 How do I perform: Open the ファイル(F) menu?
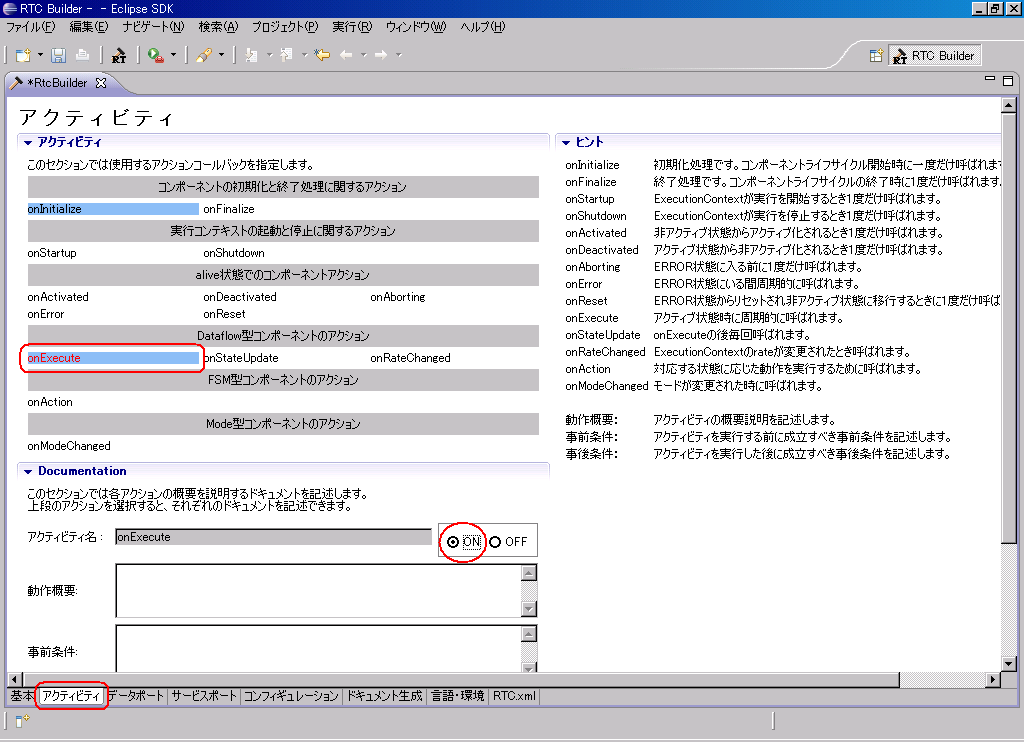pyautogui.click(x=31, y=27)
